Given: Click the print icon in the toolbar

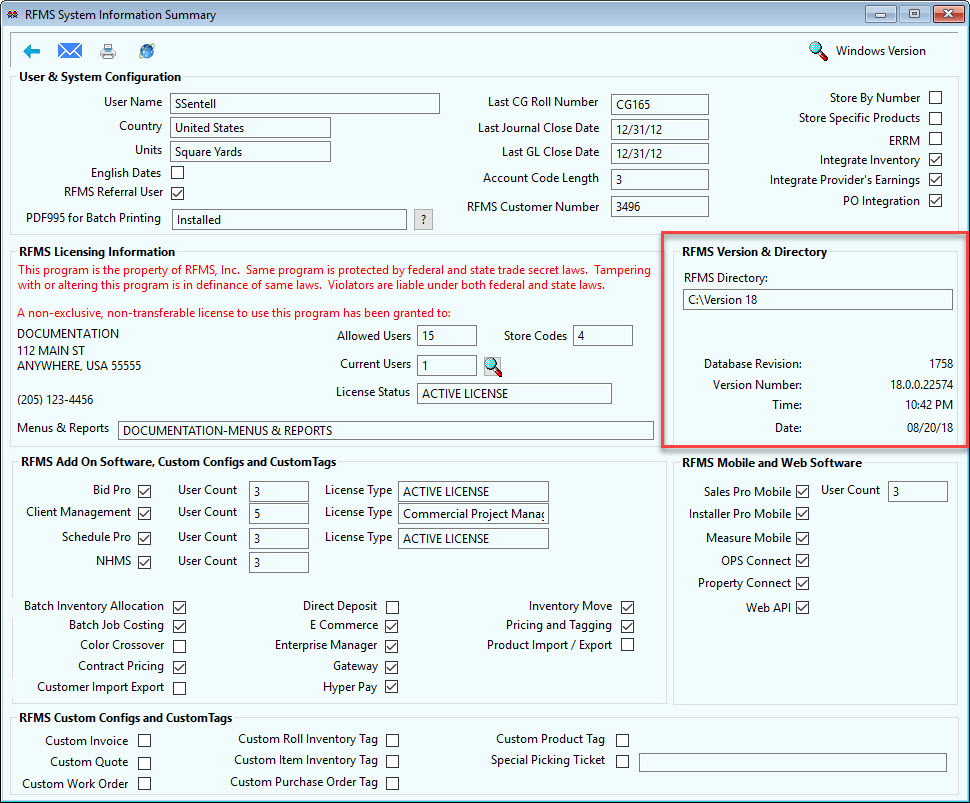Looking at the screenshot, I should click(107, 50).
